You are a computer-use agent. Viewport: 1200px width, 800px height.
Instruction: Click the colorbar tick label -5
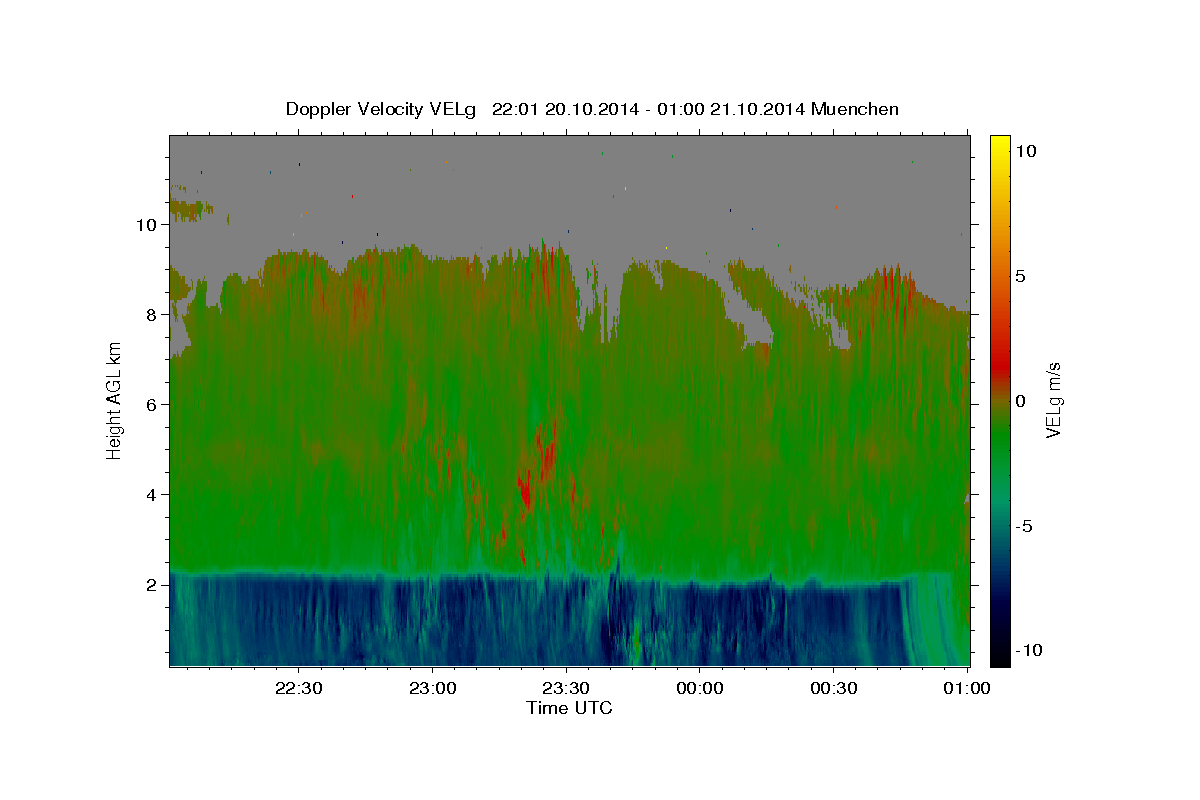coord(1023,526)
